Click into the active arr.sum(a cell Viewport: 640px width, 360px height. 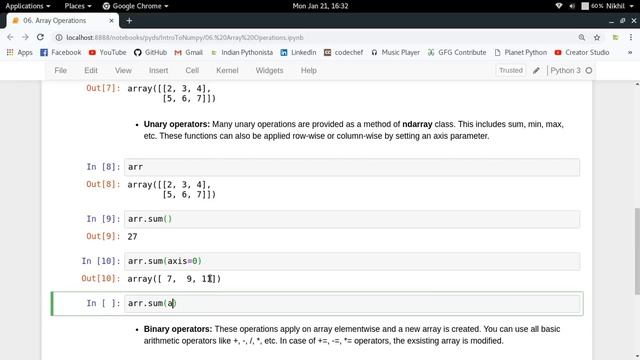pos(352,303)
